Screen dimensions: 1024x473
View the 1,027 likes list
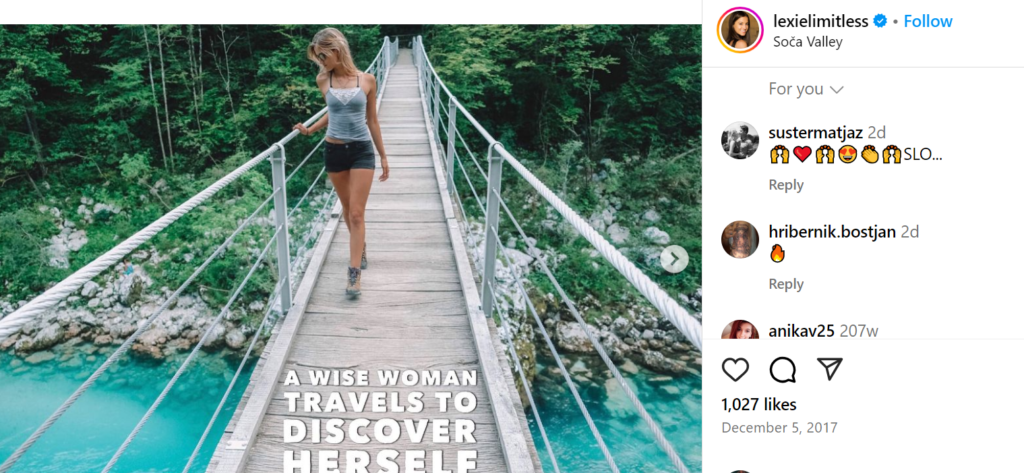759,404
